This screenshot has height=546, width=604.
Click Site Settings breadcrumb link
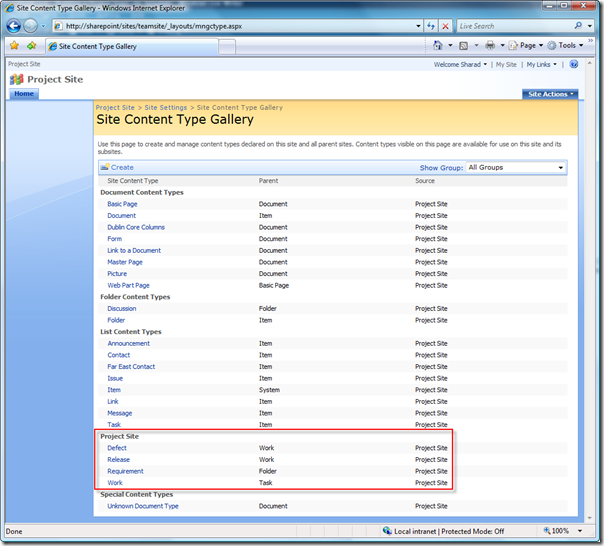click(x=166, y=108)
